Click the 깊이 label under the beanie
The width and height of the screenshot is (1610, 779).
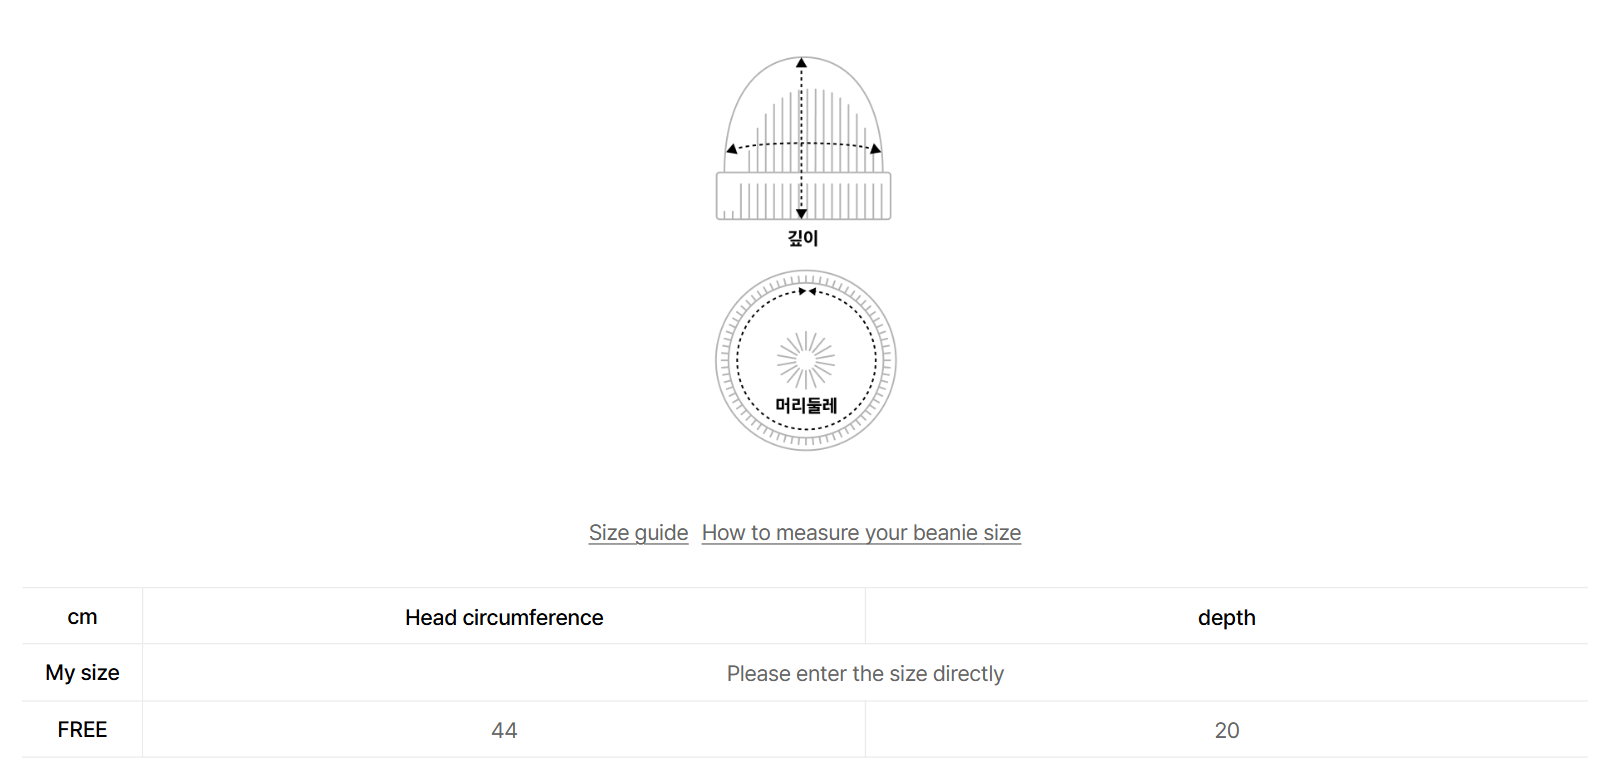coord(803,238)
